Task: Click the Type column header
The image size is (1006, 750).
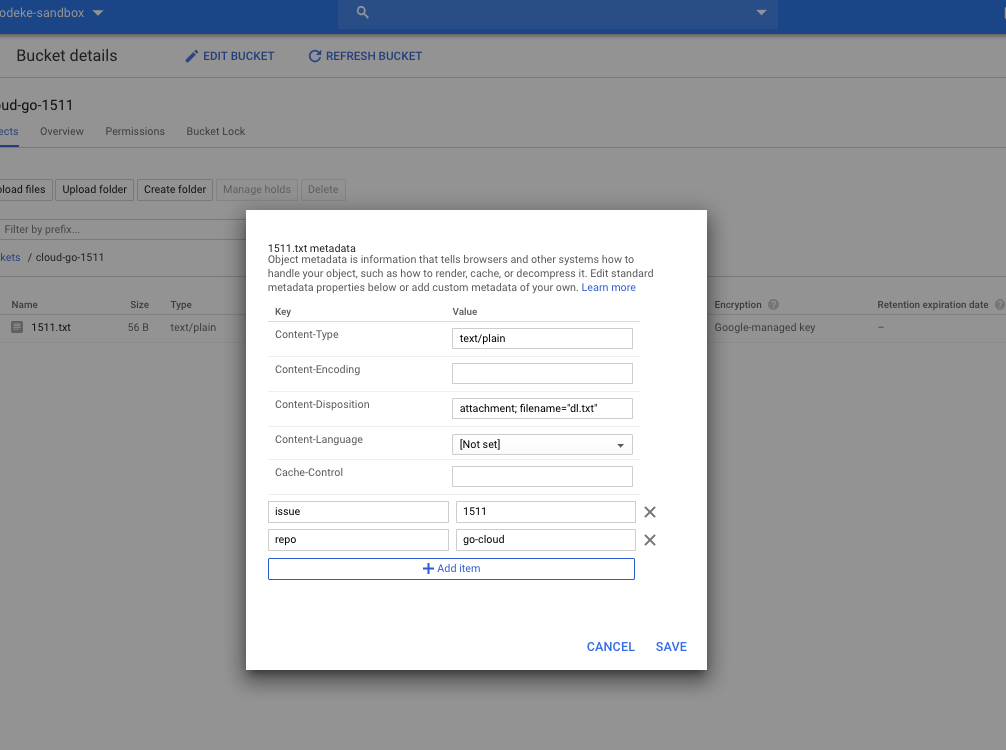Action: [181, 305]
